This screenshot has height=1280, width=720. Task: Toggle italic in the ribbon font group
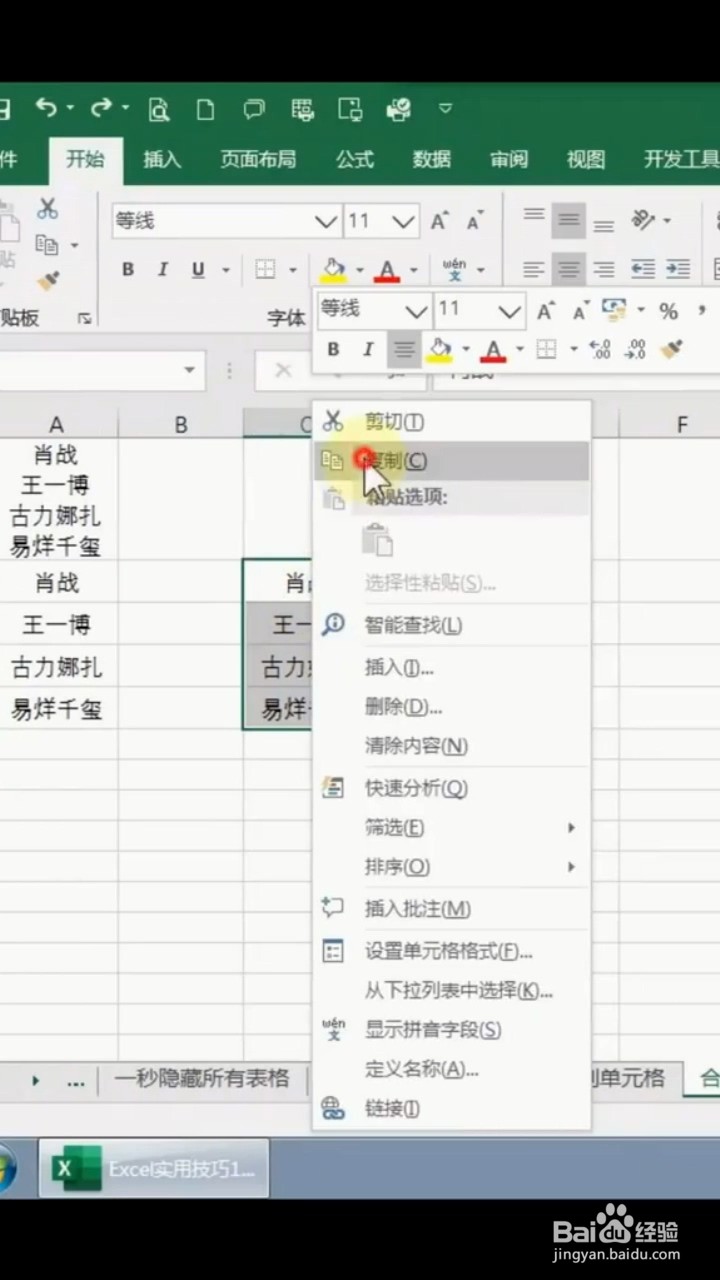(162, 269)
